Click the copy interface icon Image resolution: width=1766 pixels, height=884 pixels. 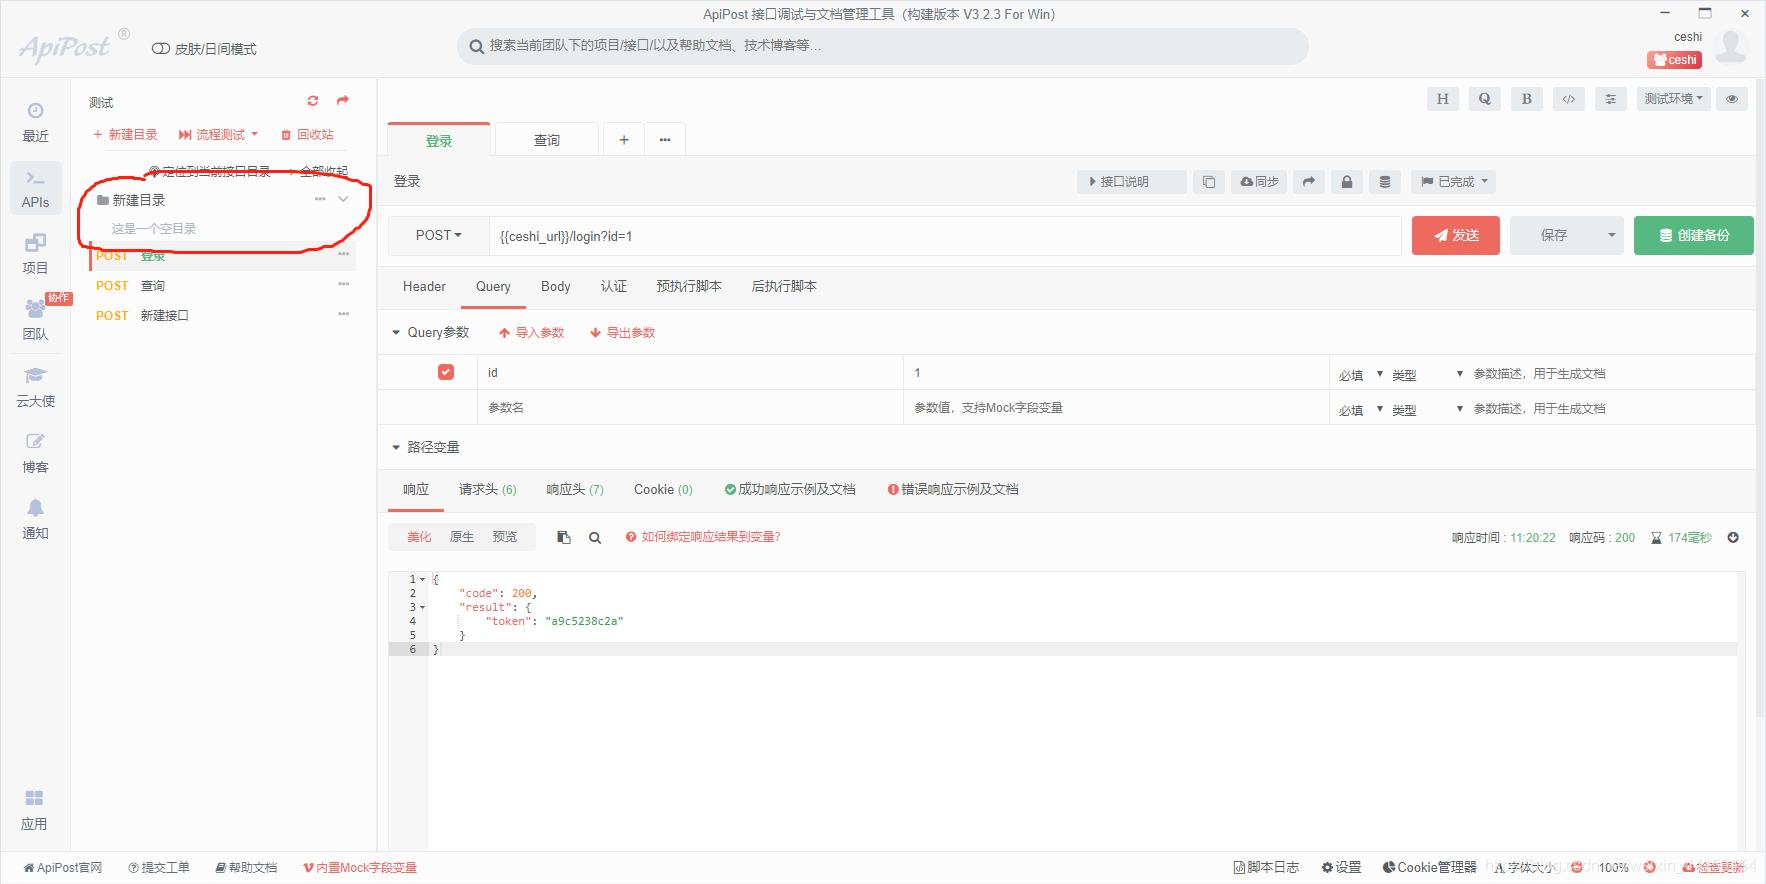coord(1209,182)
